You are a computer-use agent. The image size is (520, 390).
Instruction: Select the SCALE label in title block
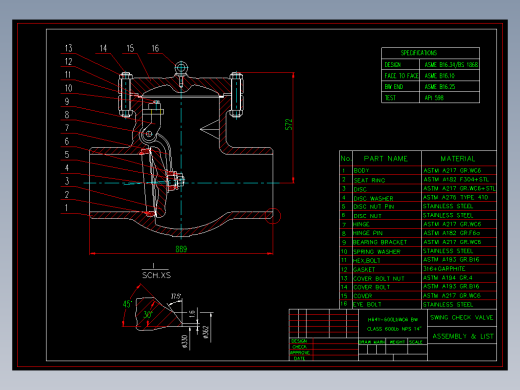(x=415, y=342)
